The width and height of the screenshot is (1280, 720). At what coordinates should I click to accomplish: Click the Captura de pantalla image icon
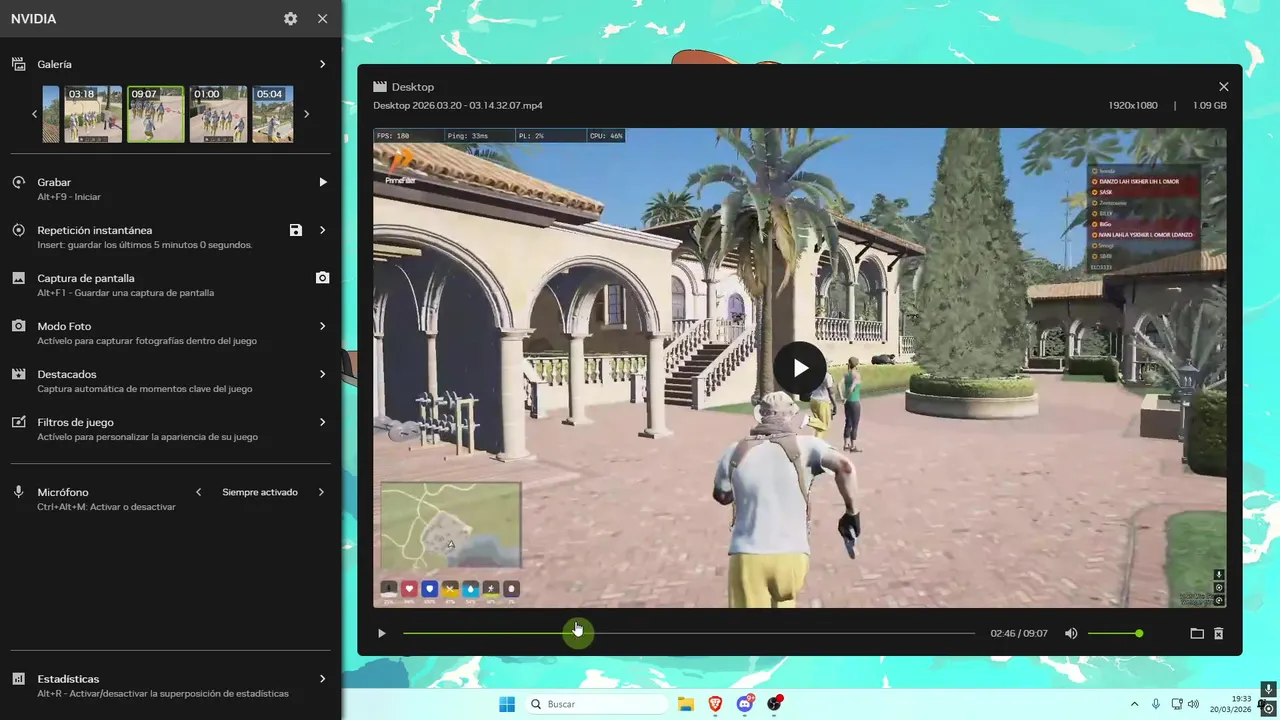click(18, 278)
